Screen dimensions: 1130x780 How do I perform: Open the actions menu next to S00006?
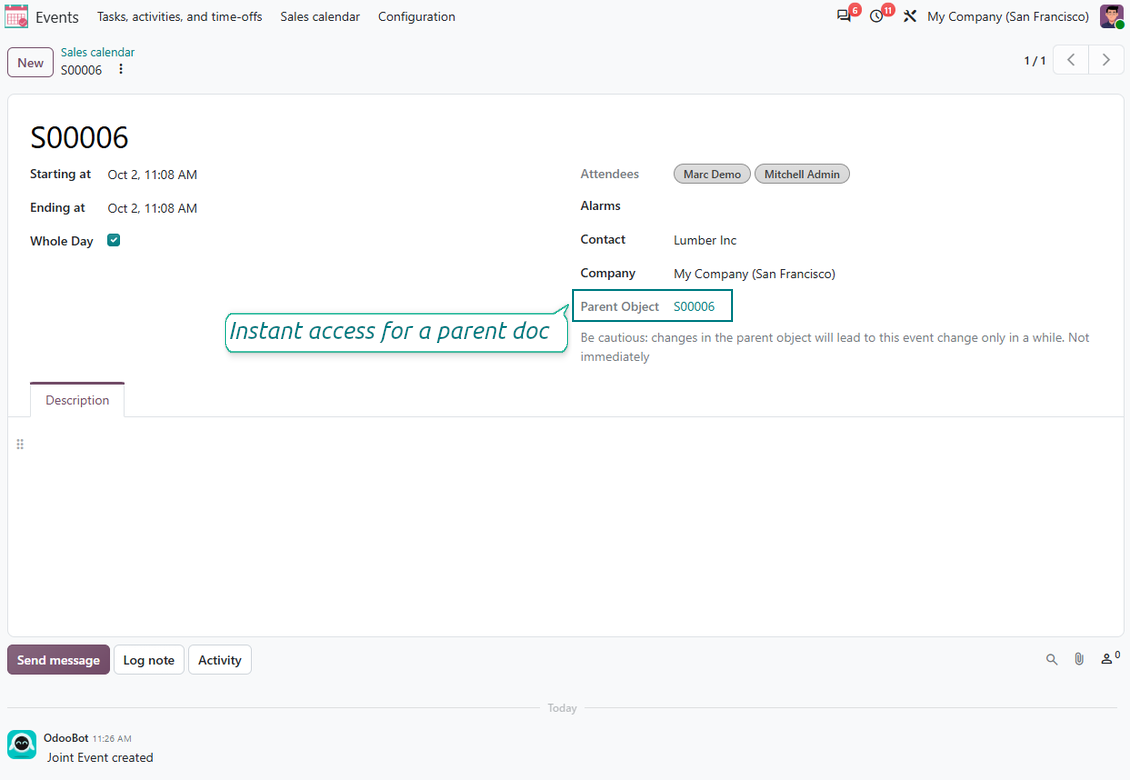coord(121,69)
